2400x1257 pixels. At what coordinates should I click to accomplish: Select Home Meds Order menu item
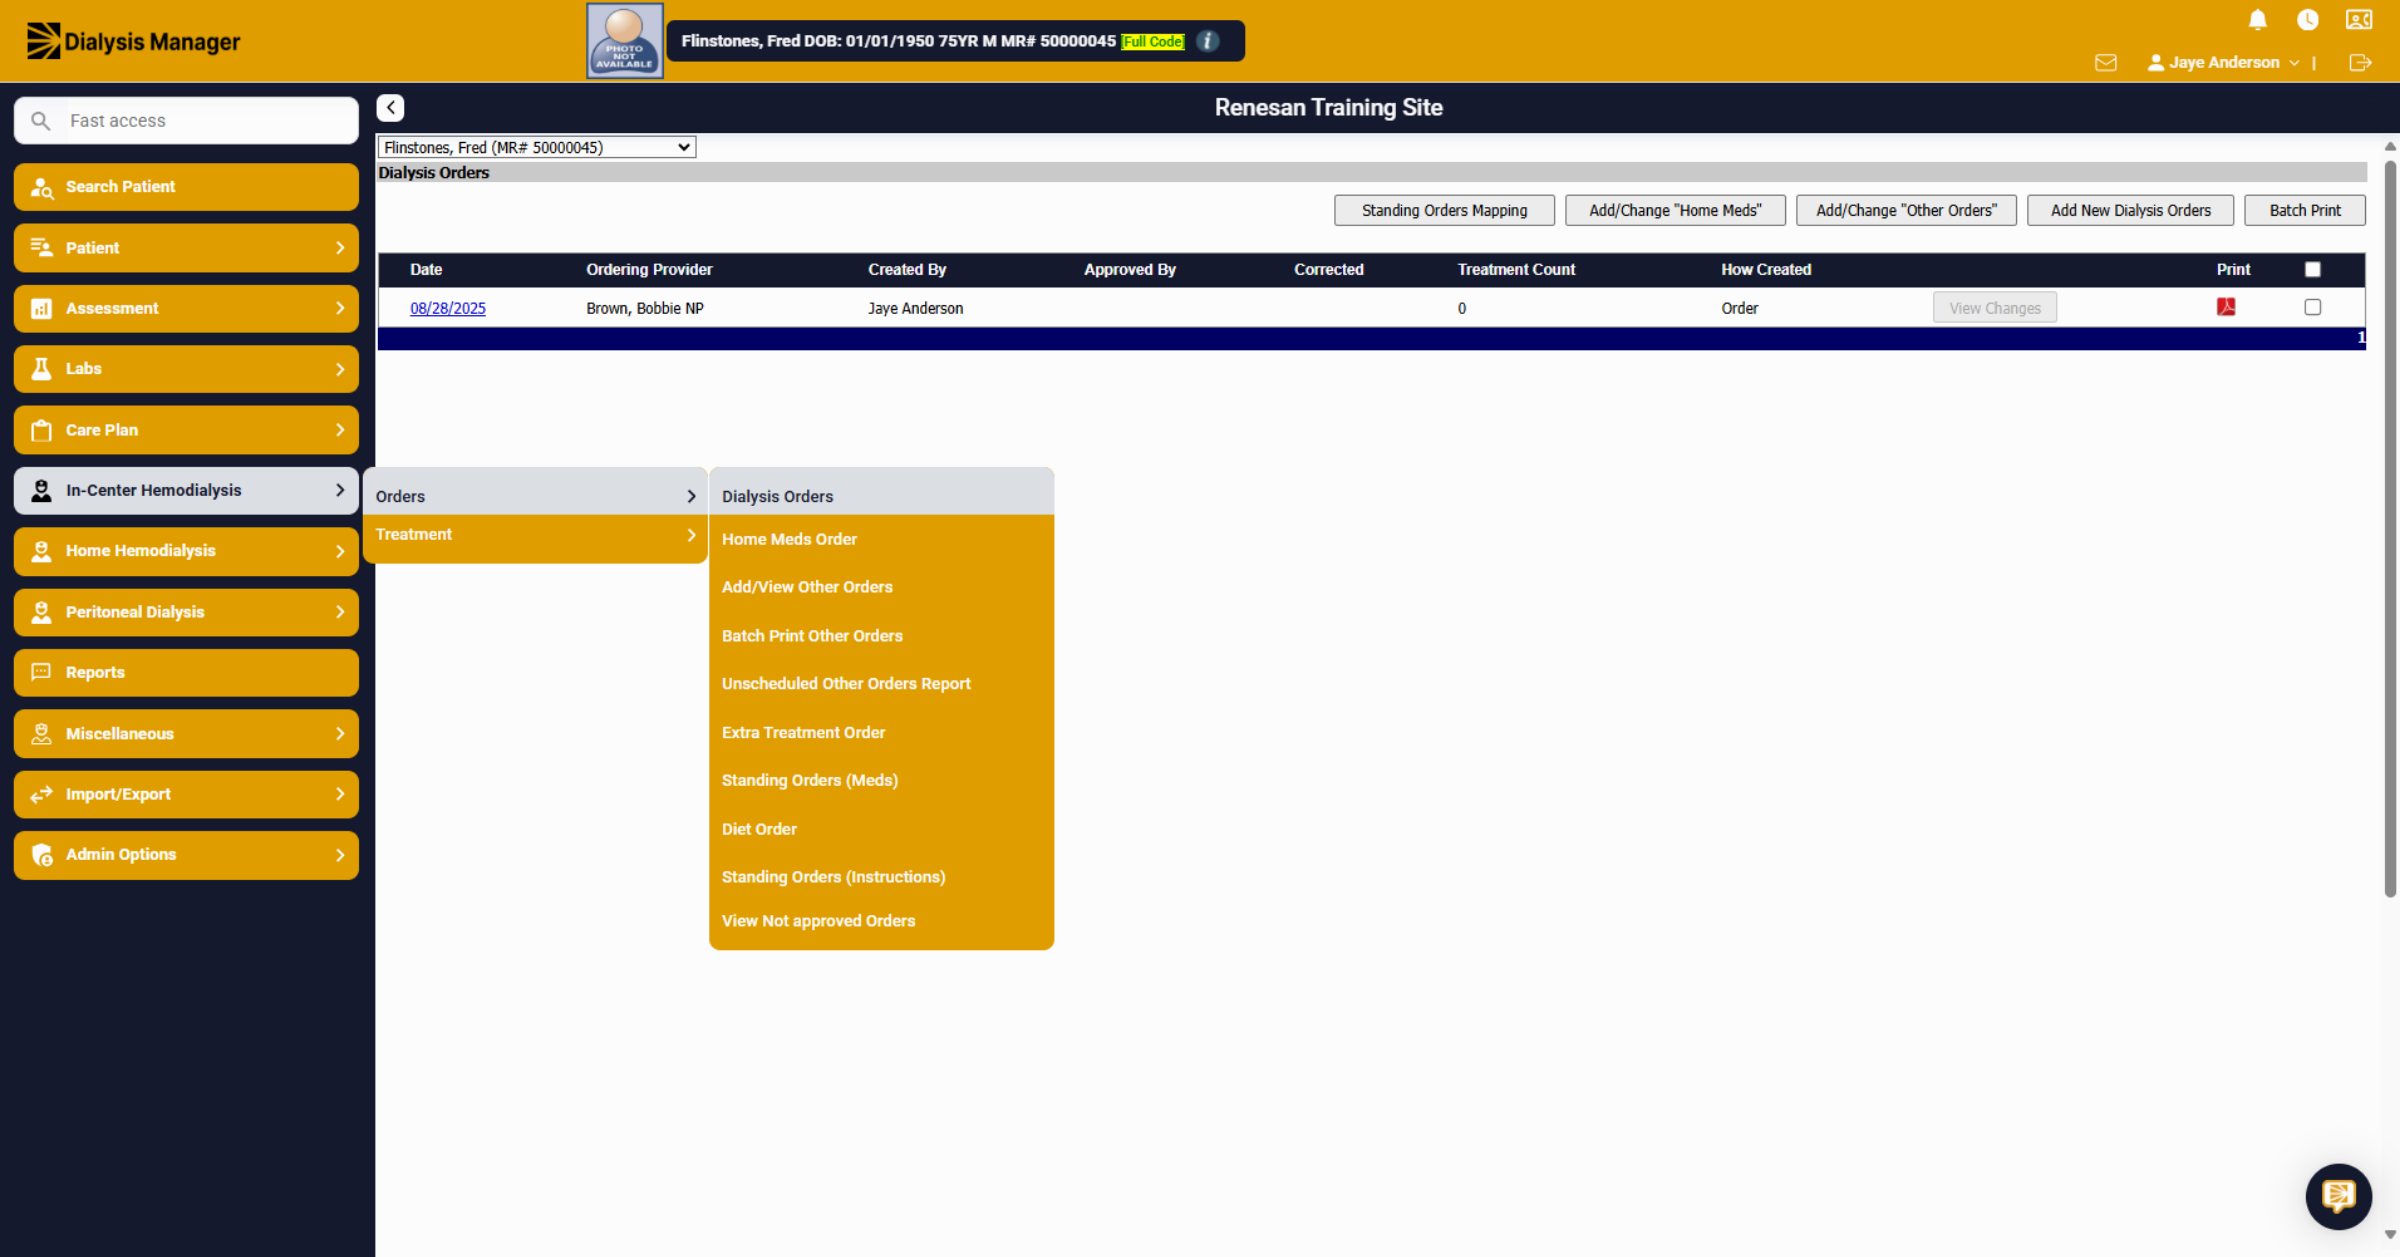pos(789,539)
